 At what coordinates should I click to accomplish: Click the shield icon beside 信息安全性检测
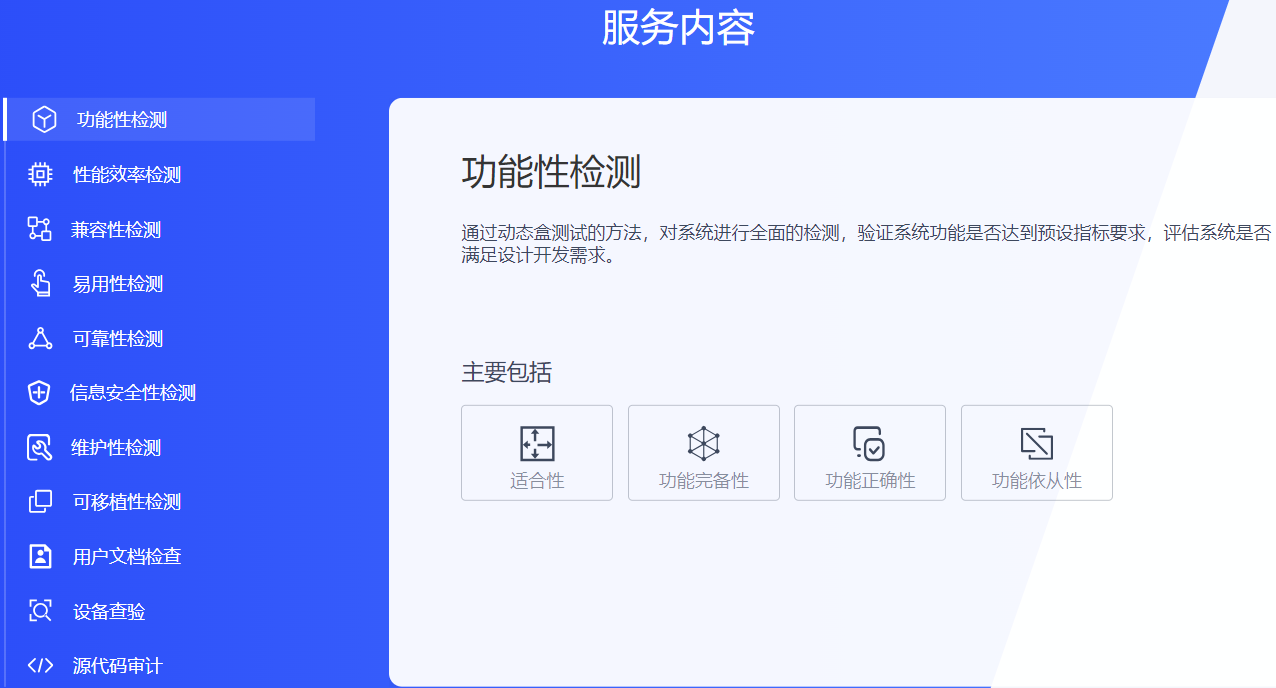39,393
